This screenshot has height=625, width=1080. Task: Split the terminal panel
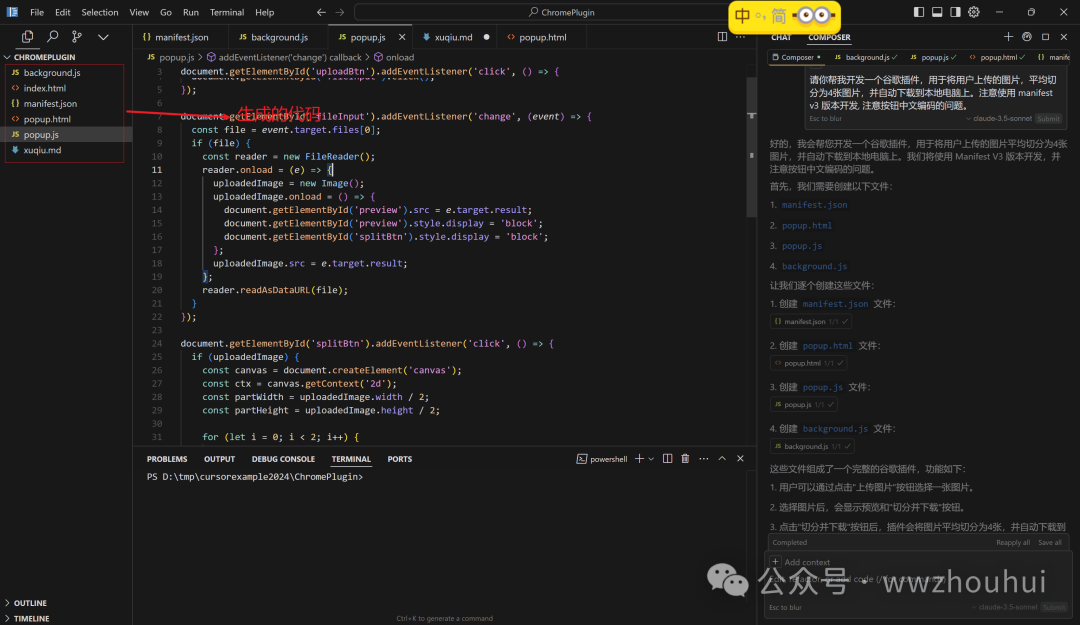[x=667, y=459]
